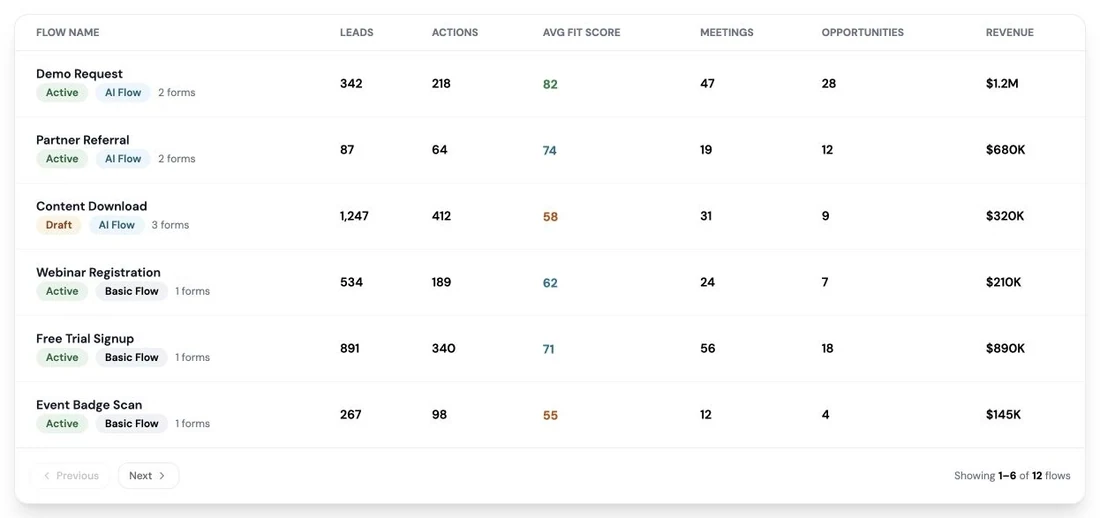Sort by the Actions column header
The width and height of the screenshot is (1100, 518).
(x=455, y=32)
